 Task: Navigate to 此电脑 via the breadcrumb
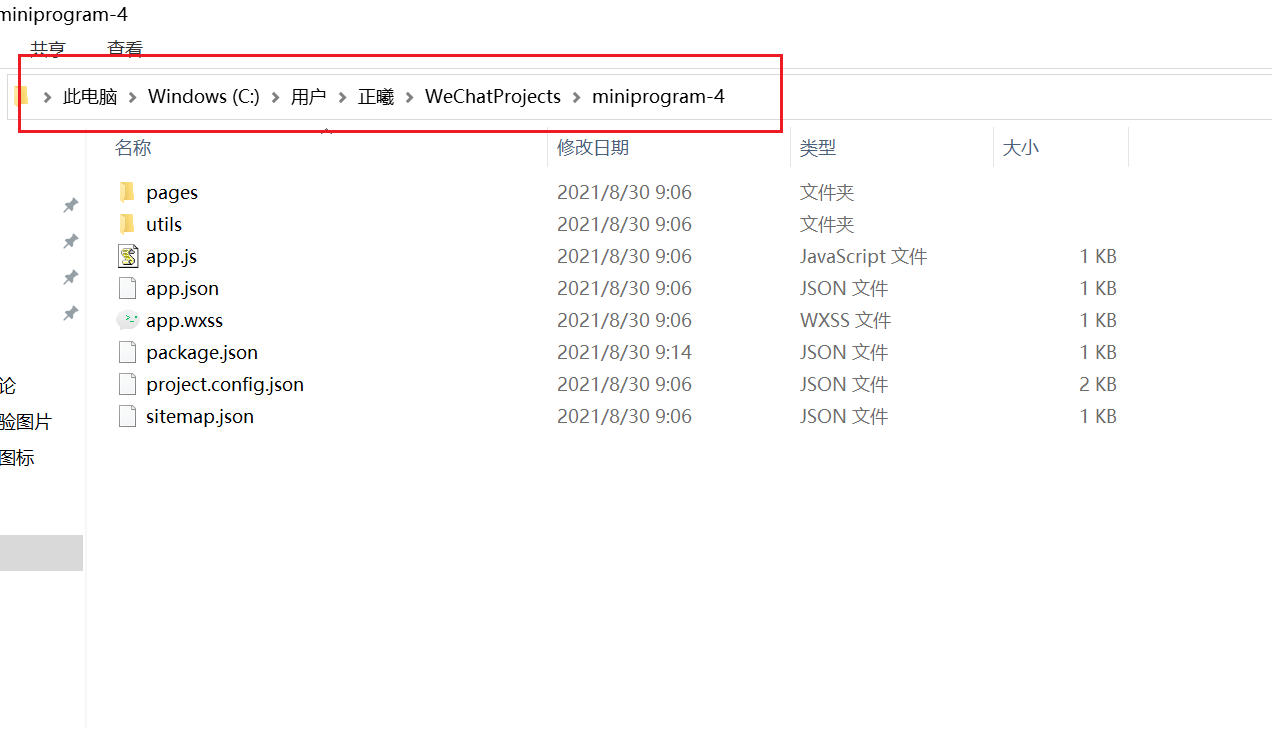point(90,96)
